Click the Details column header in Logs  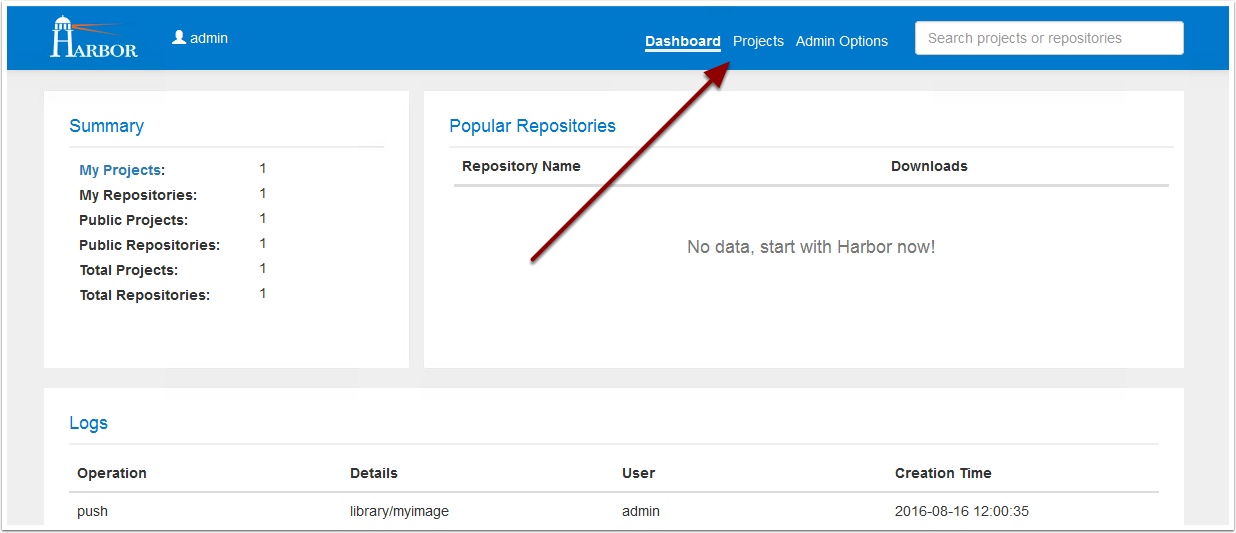[374, 473]
